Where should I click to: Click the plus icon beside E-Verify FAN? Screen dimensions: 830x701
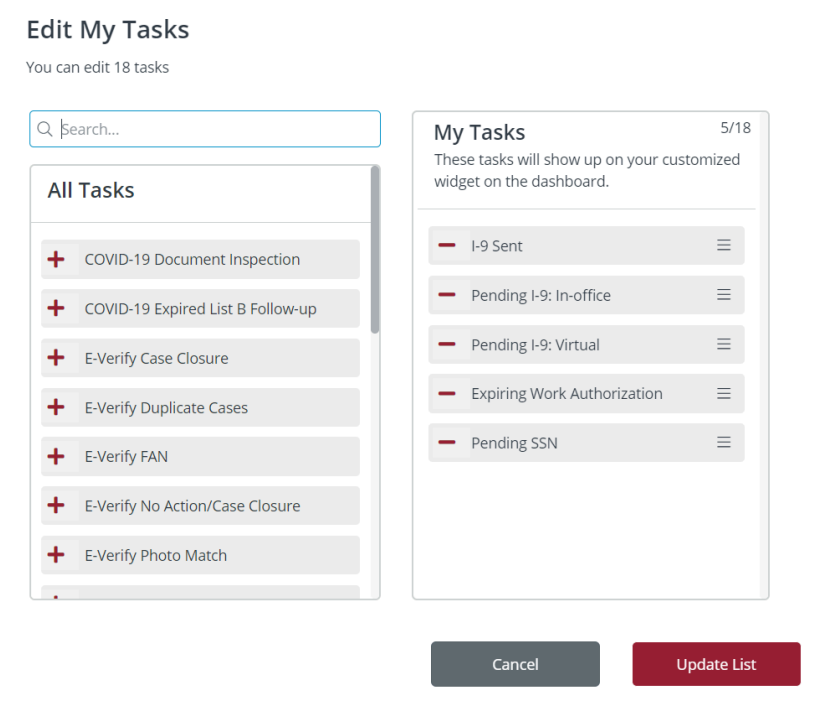[x=57, y=456]
